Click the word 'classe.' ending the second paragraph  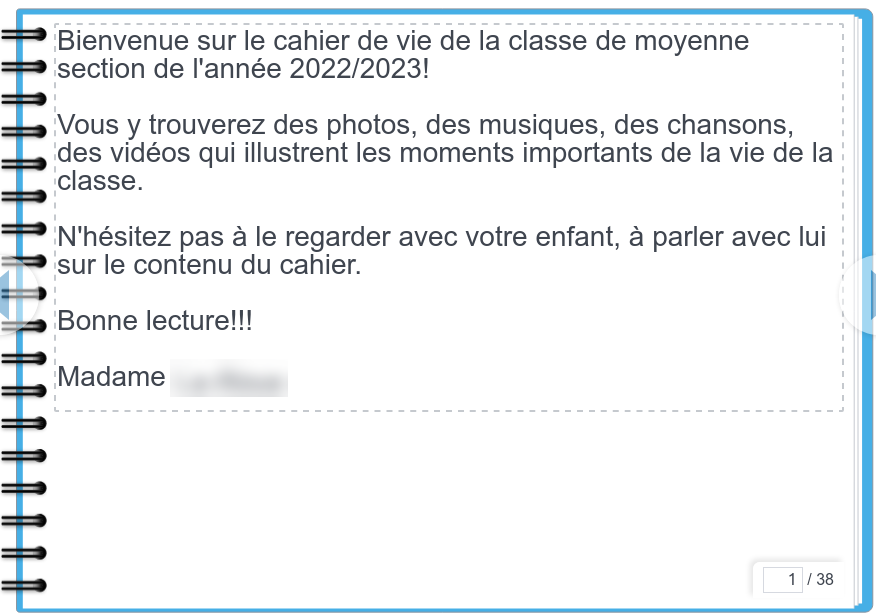point(101,182)
